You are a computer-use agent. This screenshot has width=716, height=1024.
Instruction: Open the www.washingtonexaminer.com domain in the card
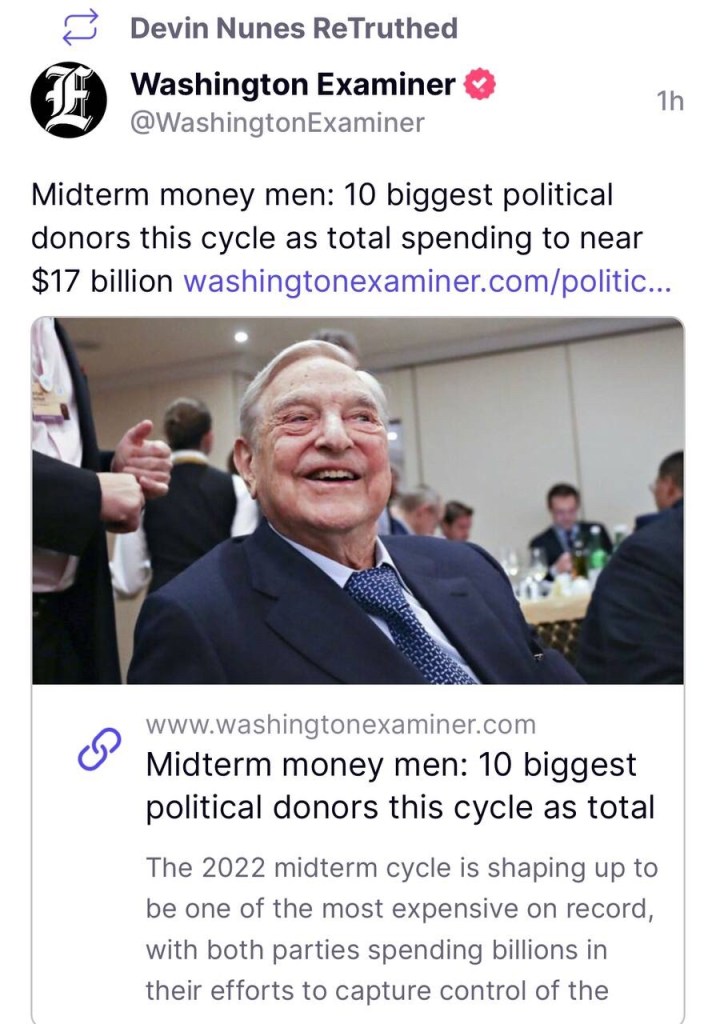(340, 724)
